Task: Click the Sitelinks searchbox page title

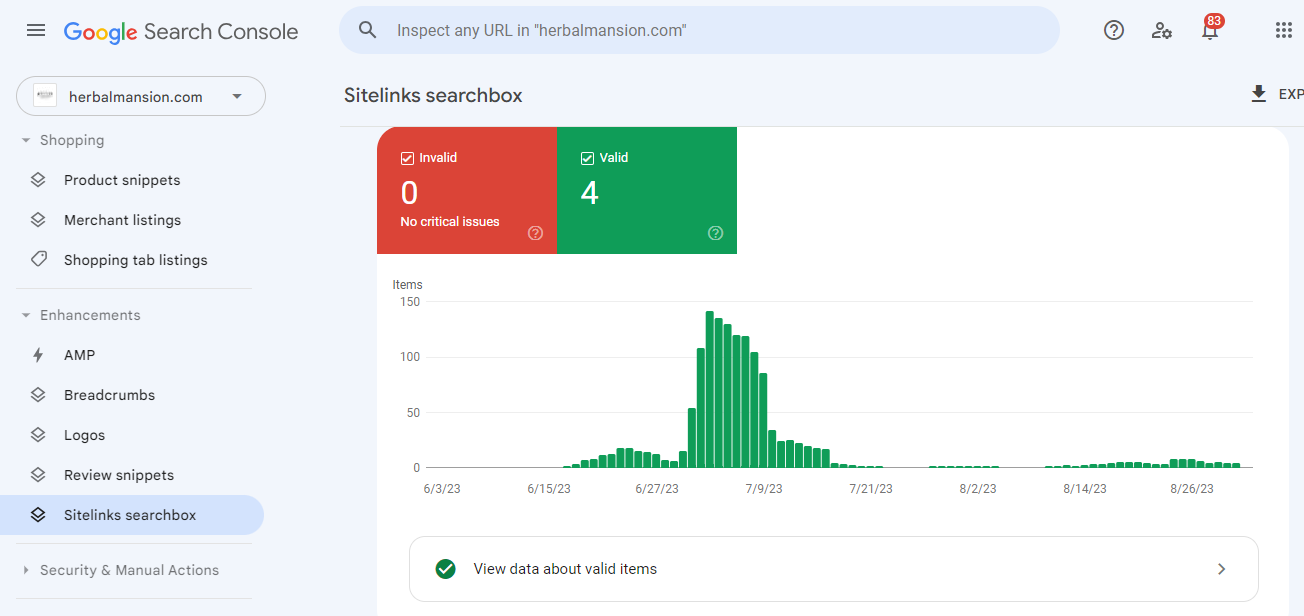Action: (433, 96)
